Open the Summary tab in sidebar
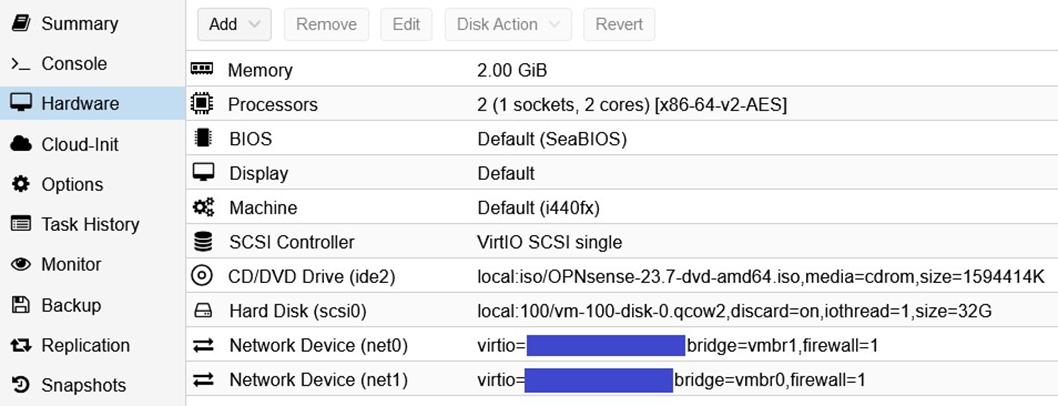This screenshot has width=1058, height=406. click(x=79, y=23)
